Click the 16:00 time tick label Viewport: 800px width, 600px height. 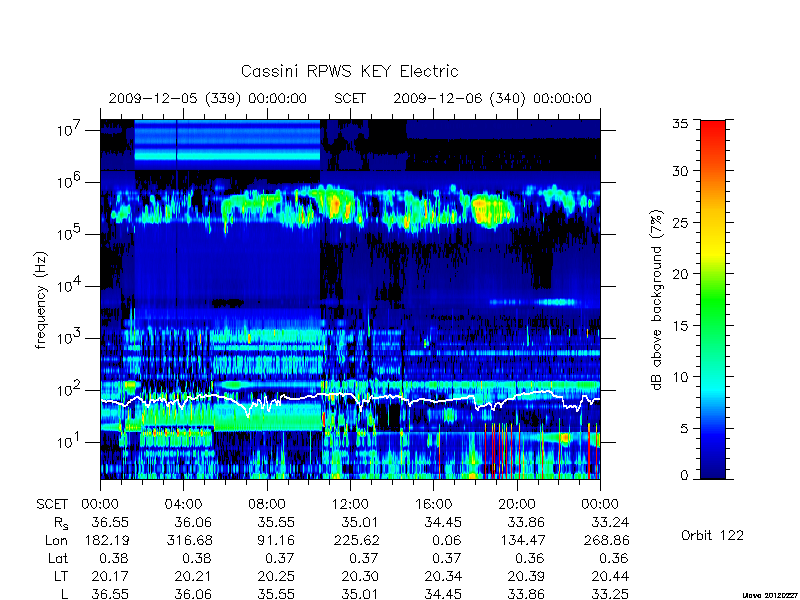pos(433,504)
